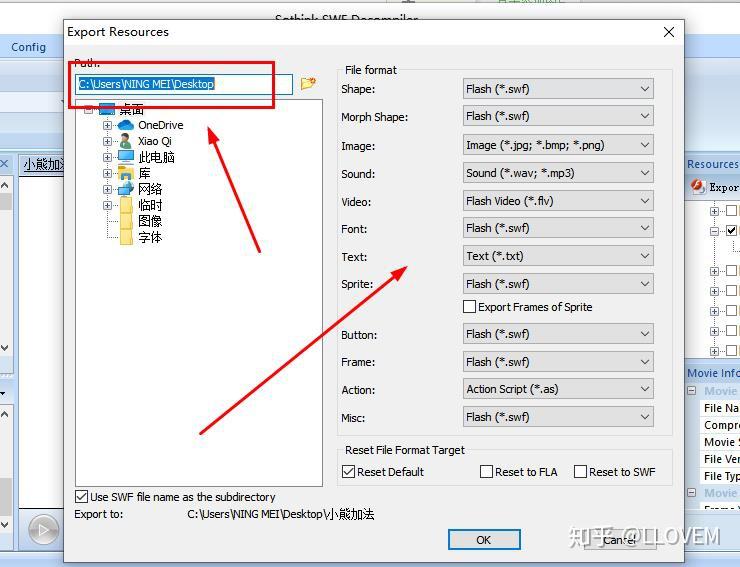Click the 桌面 desktop icon in tree
Viewport: 740px width, 567px height.
(107, 110)
